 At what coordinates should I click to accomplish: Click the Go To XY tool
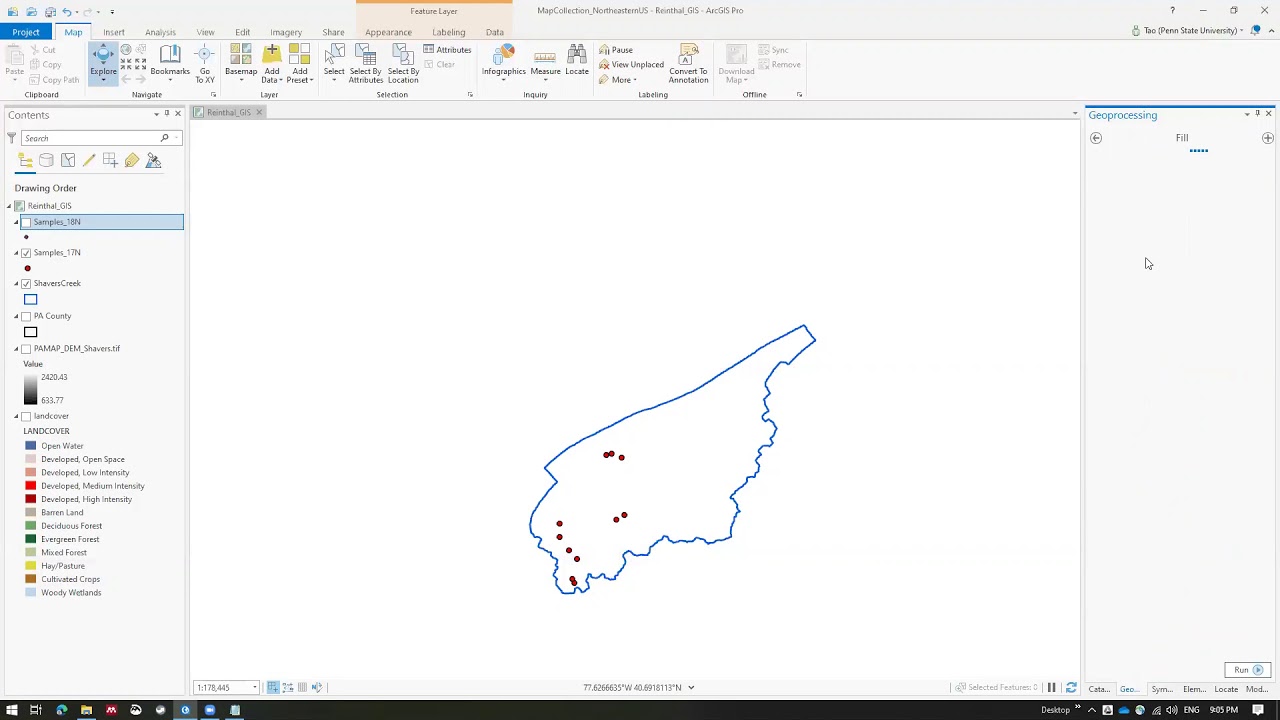coord(205,64)
